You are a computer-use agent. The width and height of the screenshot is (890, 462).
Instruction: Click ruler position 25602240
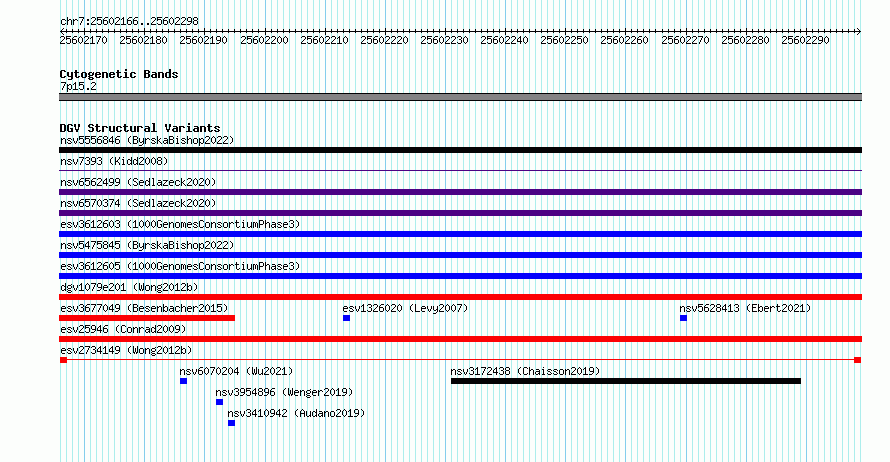(x=505, y=40)
